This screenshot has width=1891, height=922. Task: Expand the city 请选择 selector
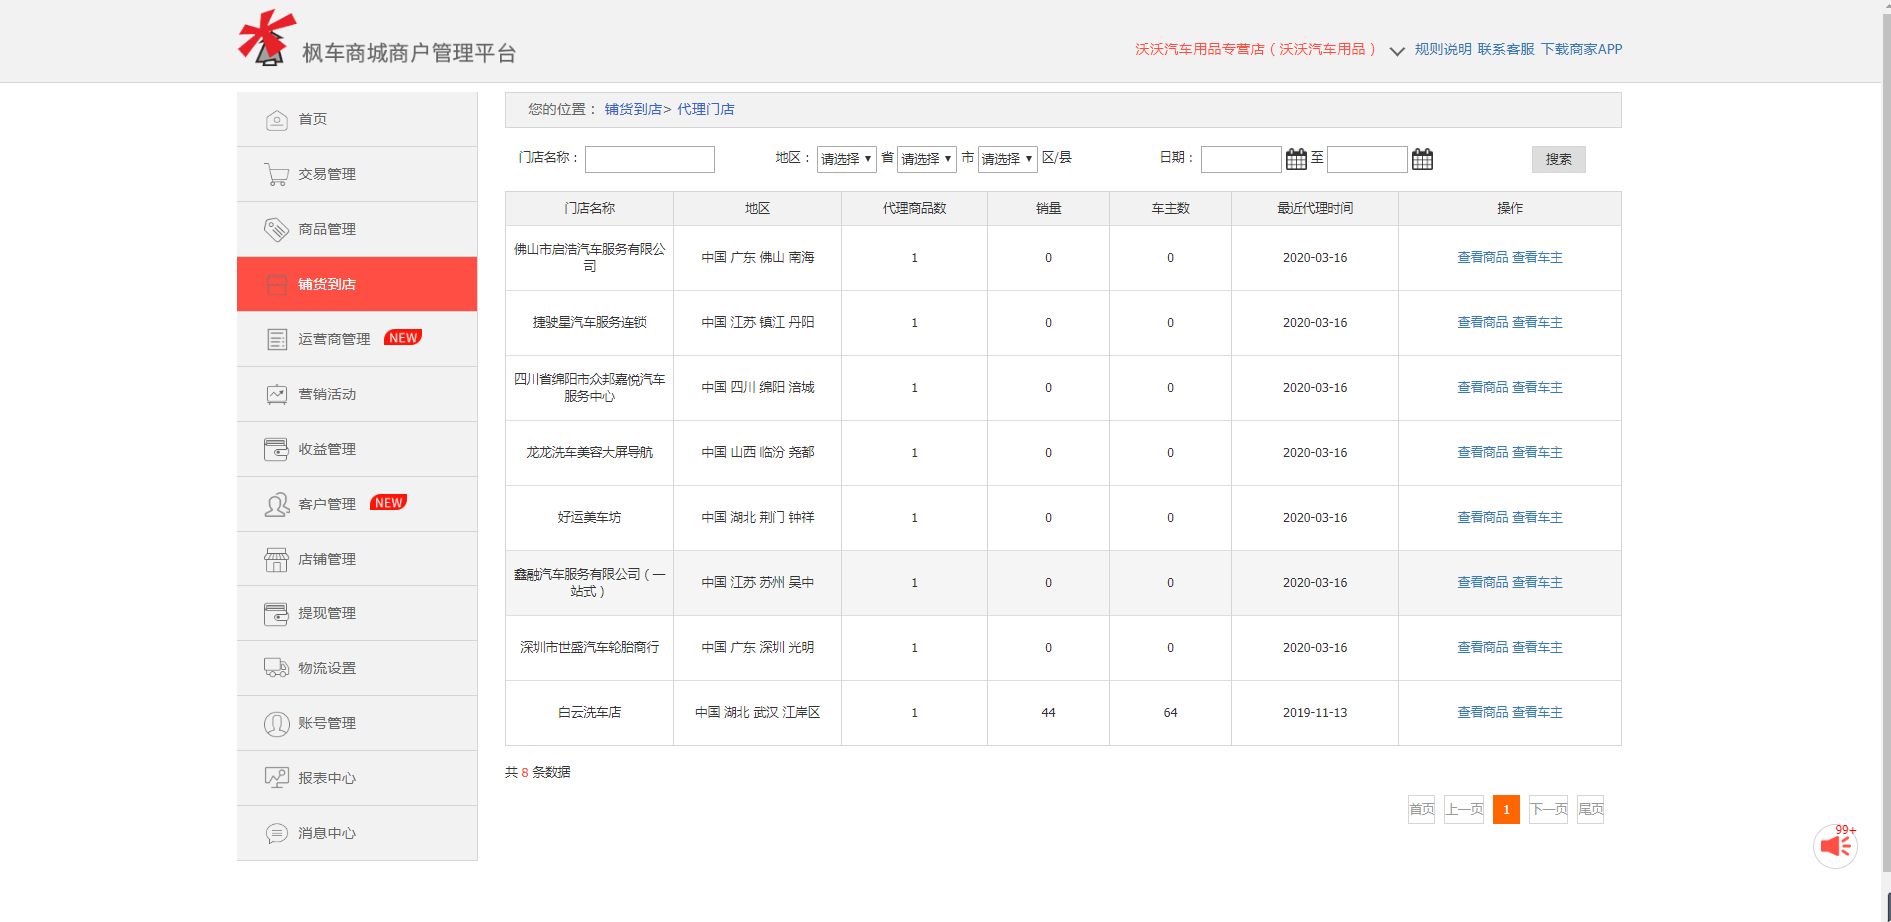tap(926, 158)
